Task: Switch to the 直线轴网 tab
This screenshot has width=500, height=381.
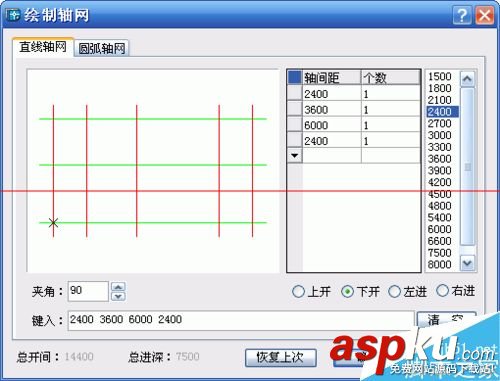Action: 43,47
